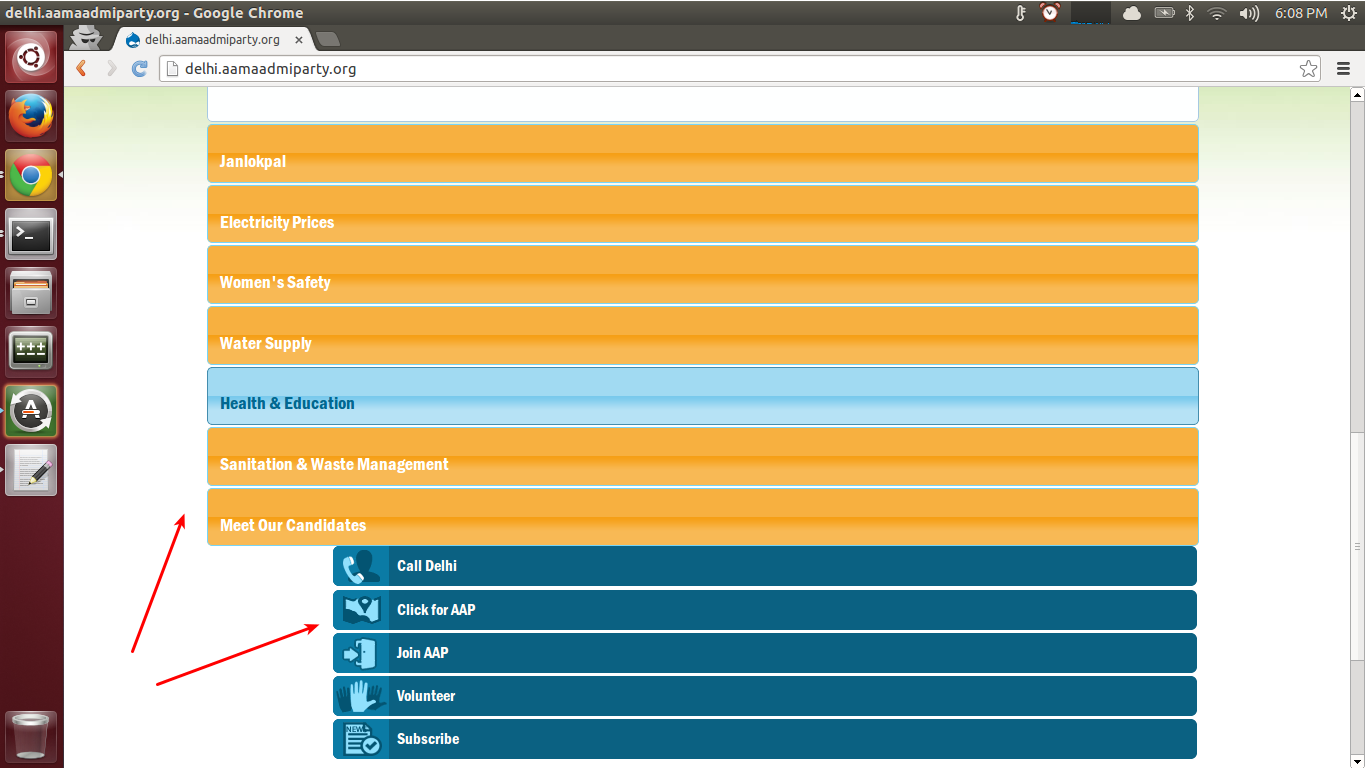Click the newsletter icon beside Subscribe
The image size is (1366, 768).
point(361,739)
